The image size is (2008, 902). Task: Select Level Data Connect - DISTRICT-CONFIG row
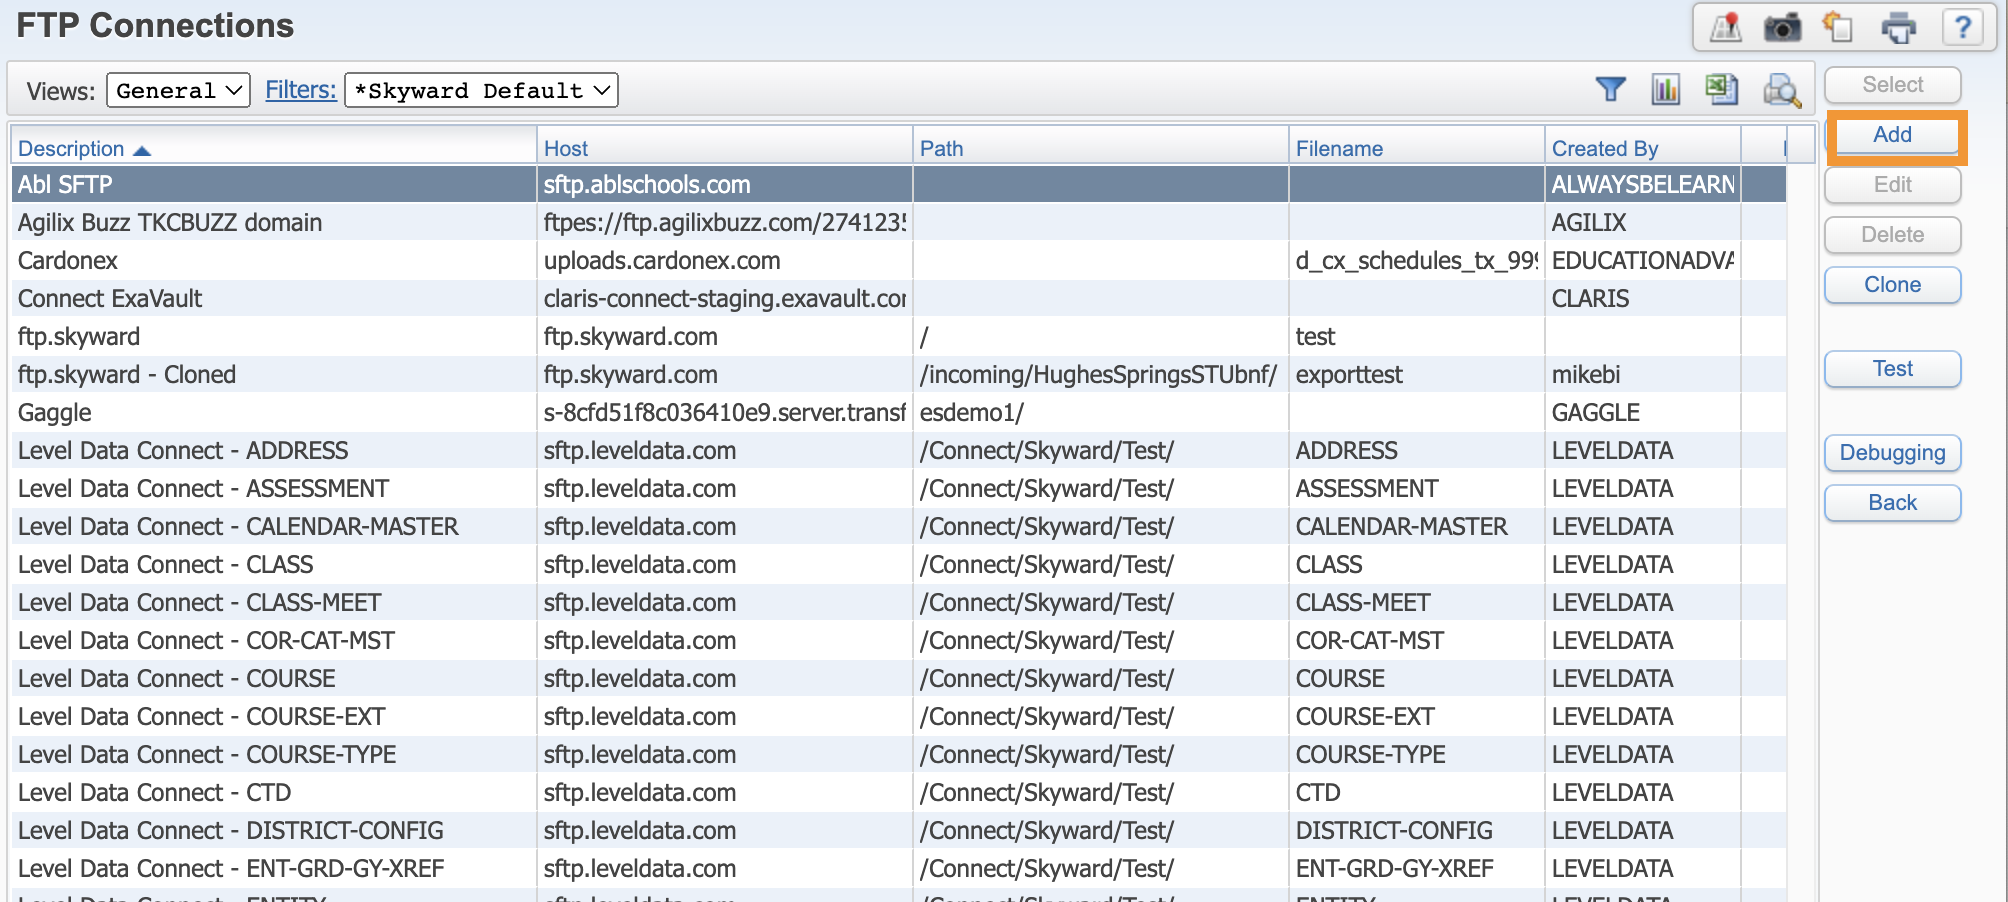click(898, 830)
